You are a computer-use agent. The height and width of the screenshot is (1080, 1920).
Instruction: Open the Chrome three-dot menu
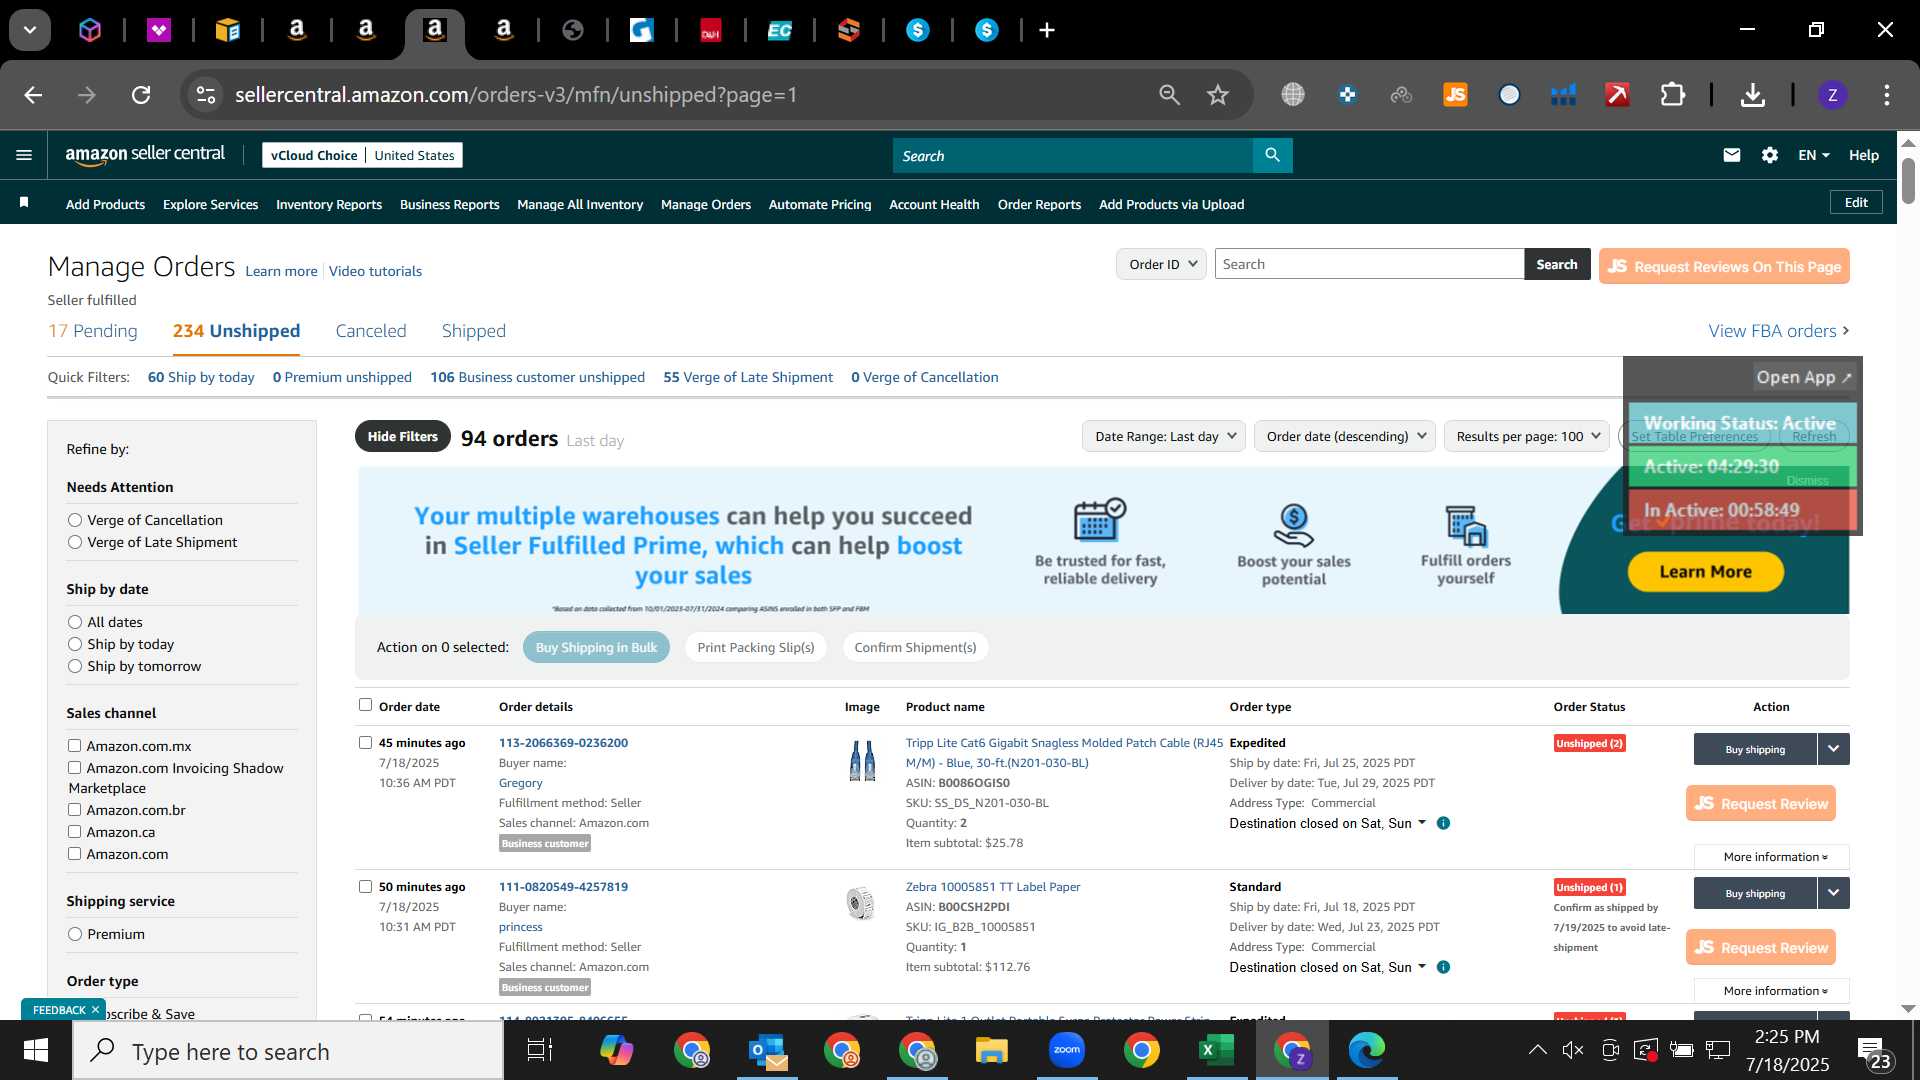(1886, 95)
